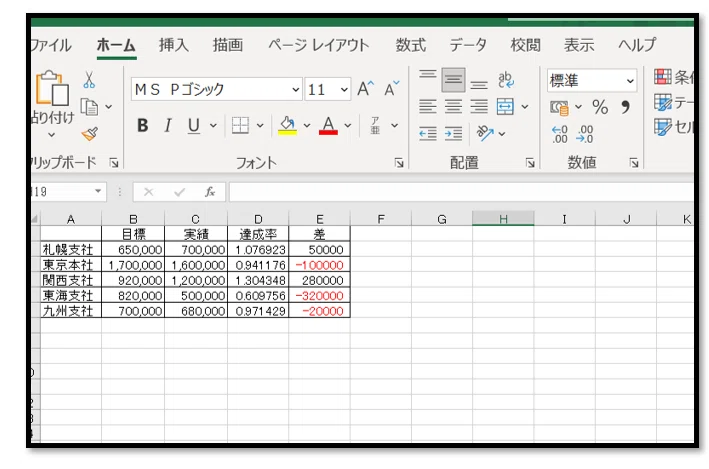Expand Name Box dropdown arrow
Viewport: 709px width, 469px height.
coord(98,191)
